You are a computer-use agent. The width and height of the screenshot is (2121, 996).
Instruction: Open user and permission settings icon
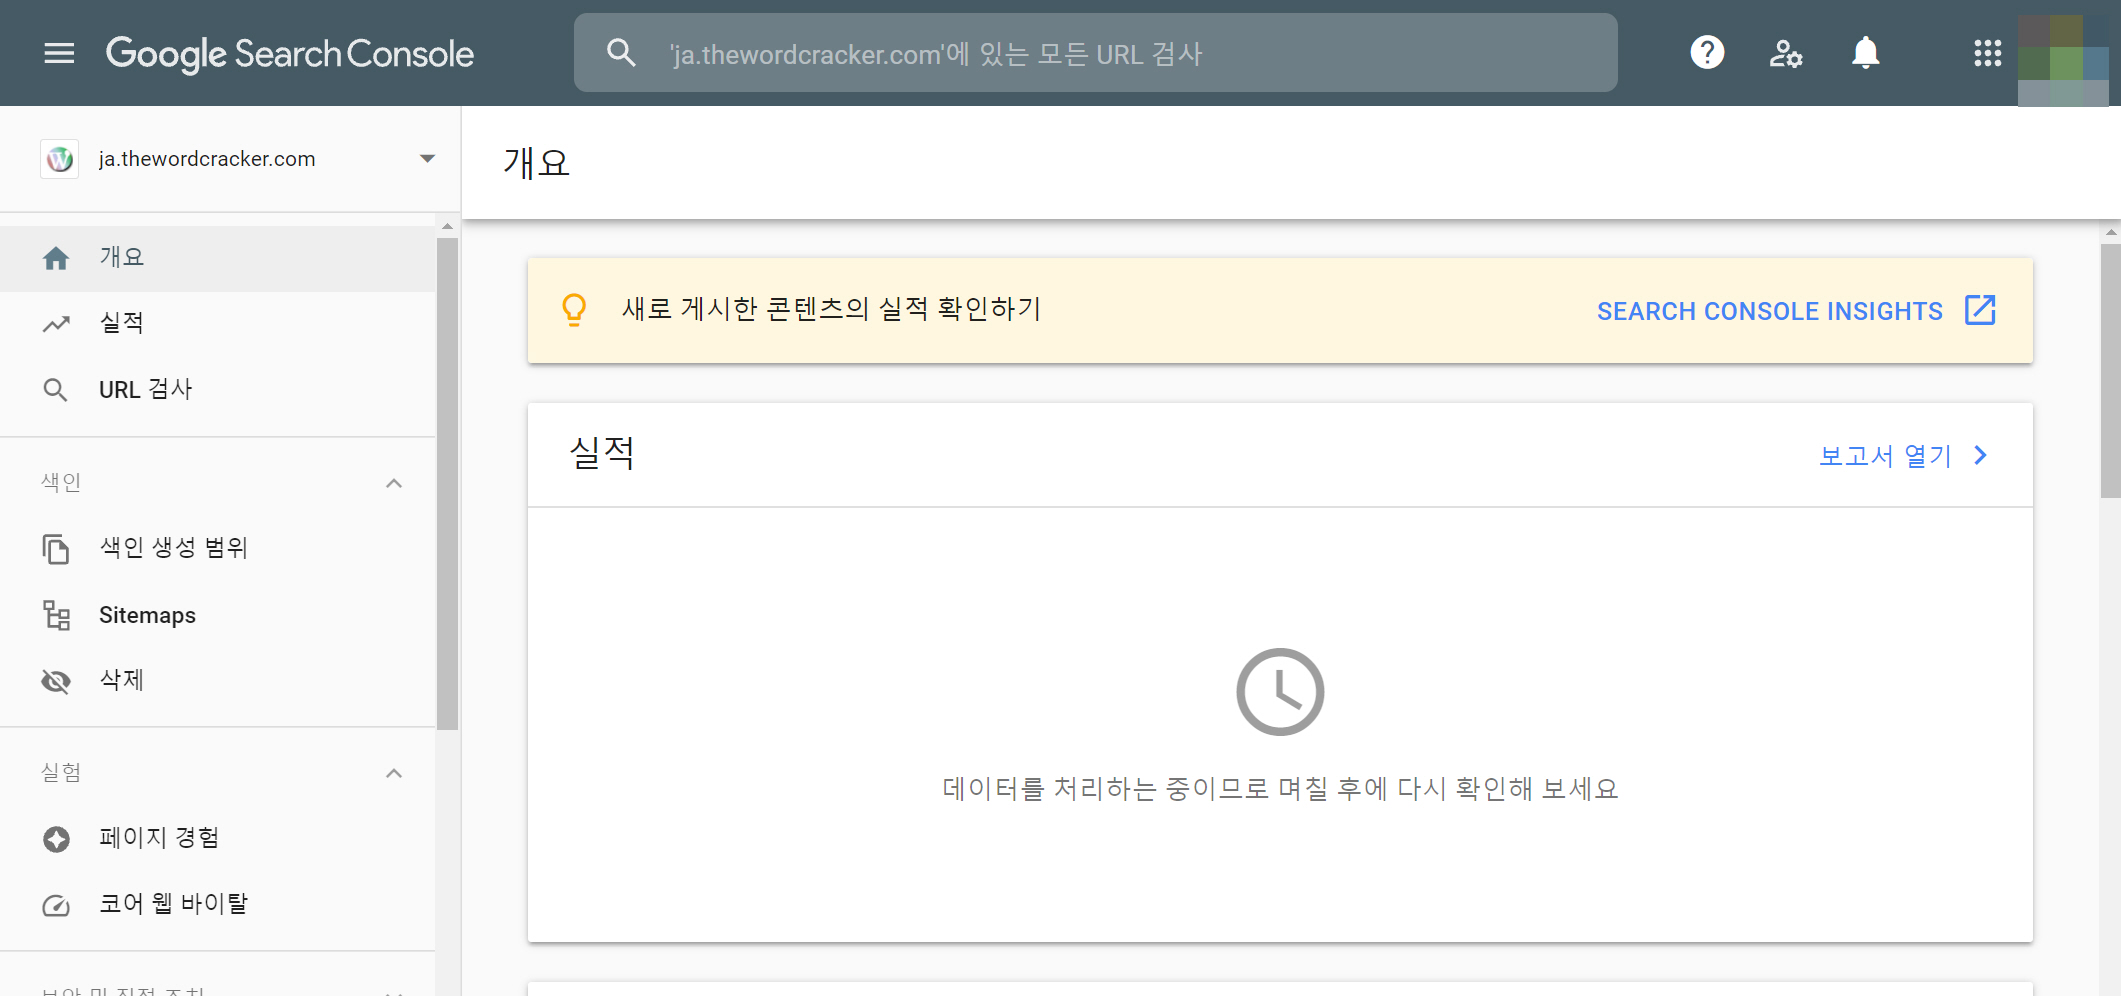[1785, 53]
